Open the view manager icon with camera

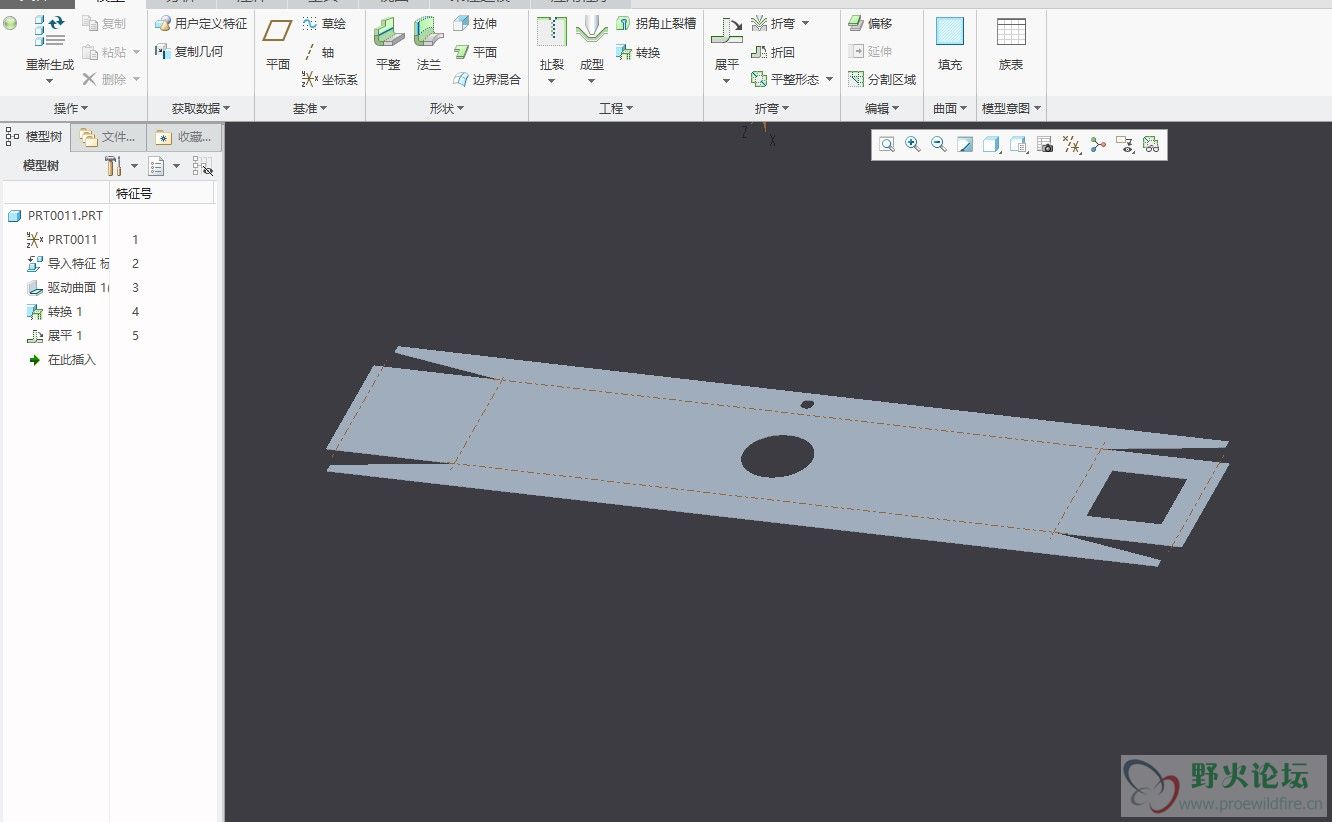pyautogui.click(x=1045, y=145)
